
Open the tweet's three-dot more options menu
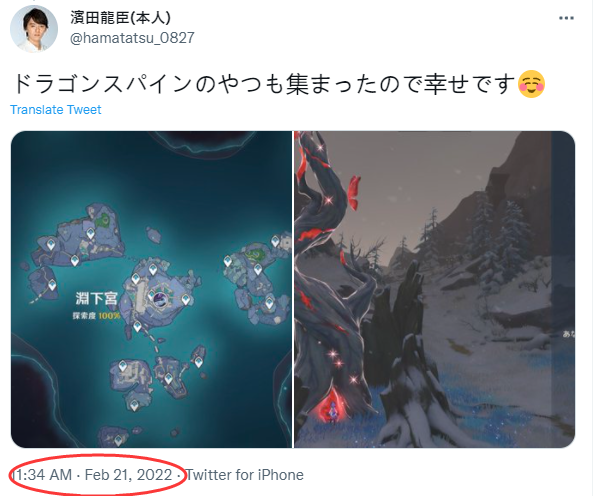[x=566, y=18]
